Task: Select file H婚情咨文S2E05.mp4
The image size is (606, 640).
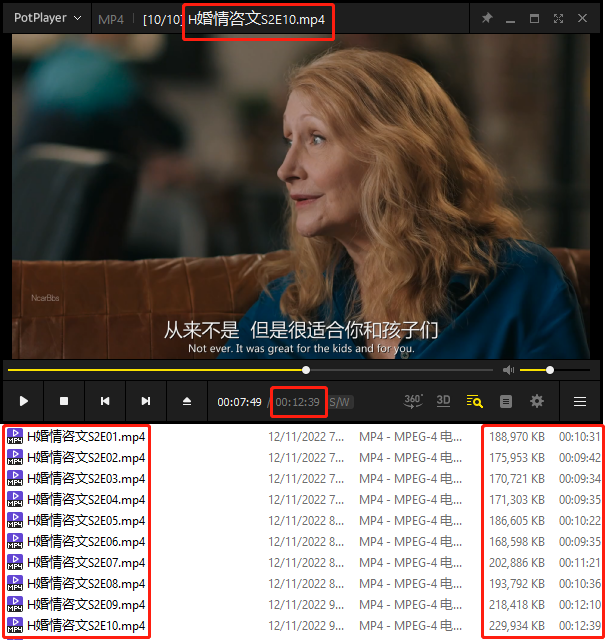Action: [86, 521]
